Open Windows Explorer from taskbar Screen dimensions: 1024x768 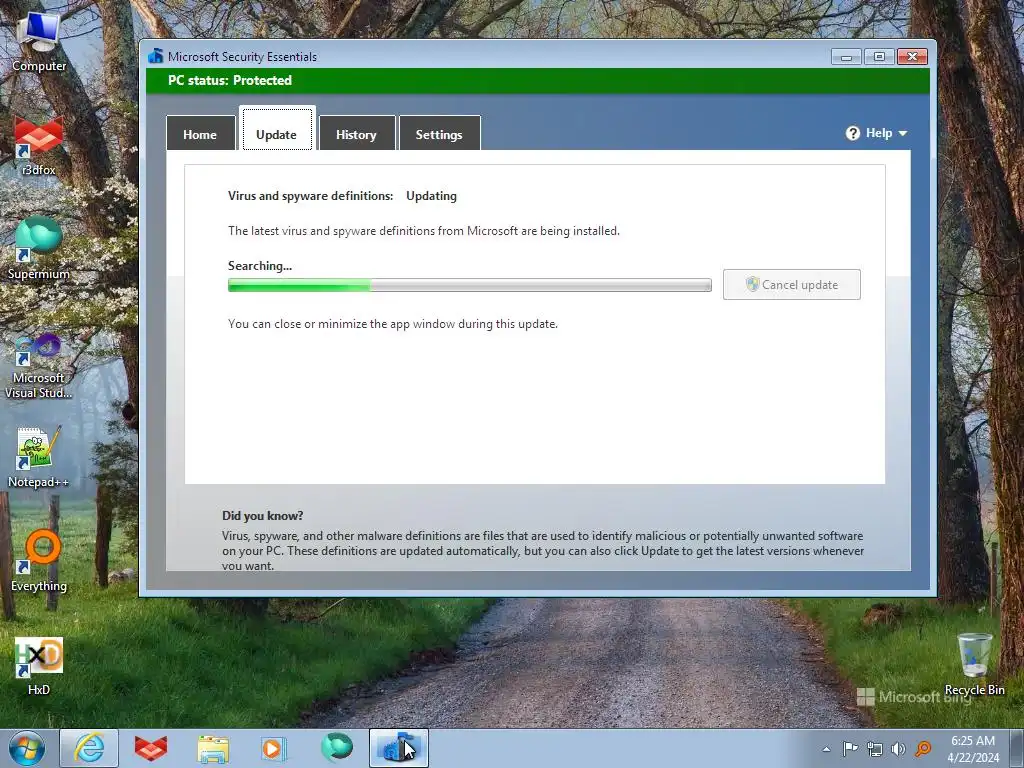(x=213, y=748)
